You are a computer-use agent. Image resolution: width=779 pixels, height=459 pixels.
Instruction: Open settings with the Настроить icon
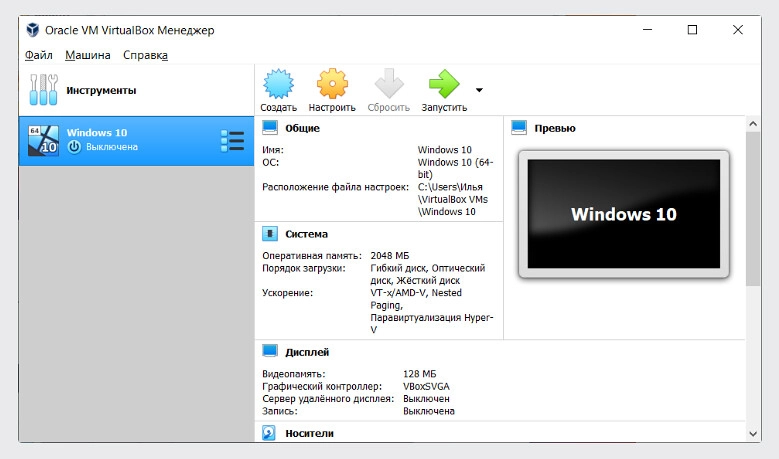pos(332,83)
